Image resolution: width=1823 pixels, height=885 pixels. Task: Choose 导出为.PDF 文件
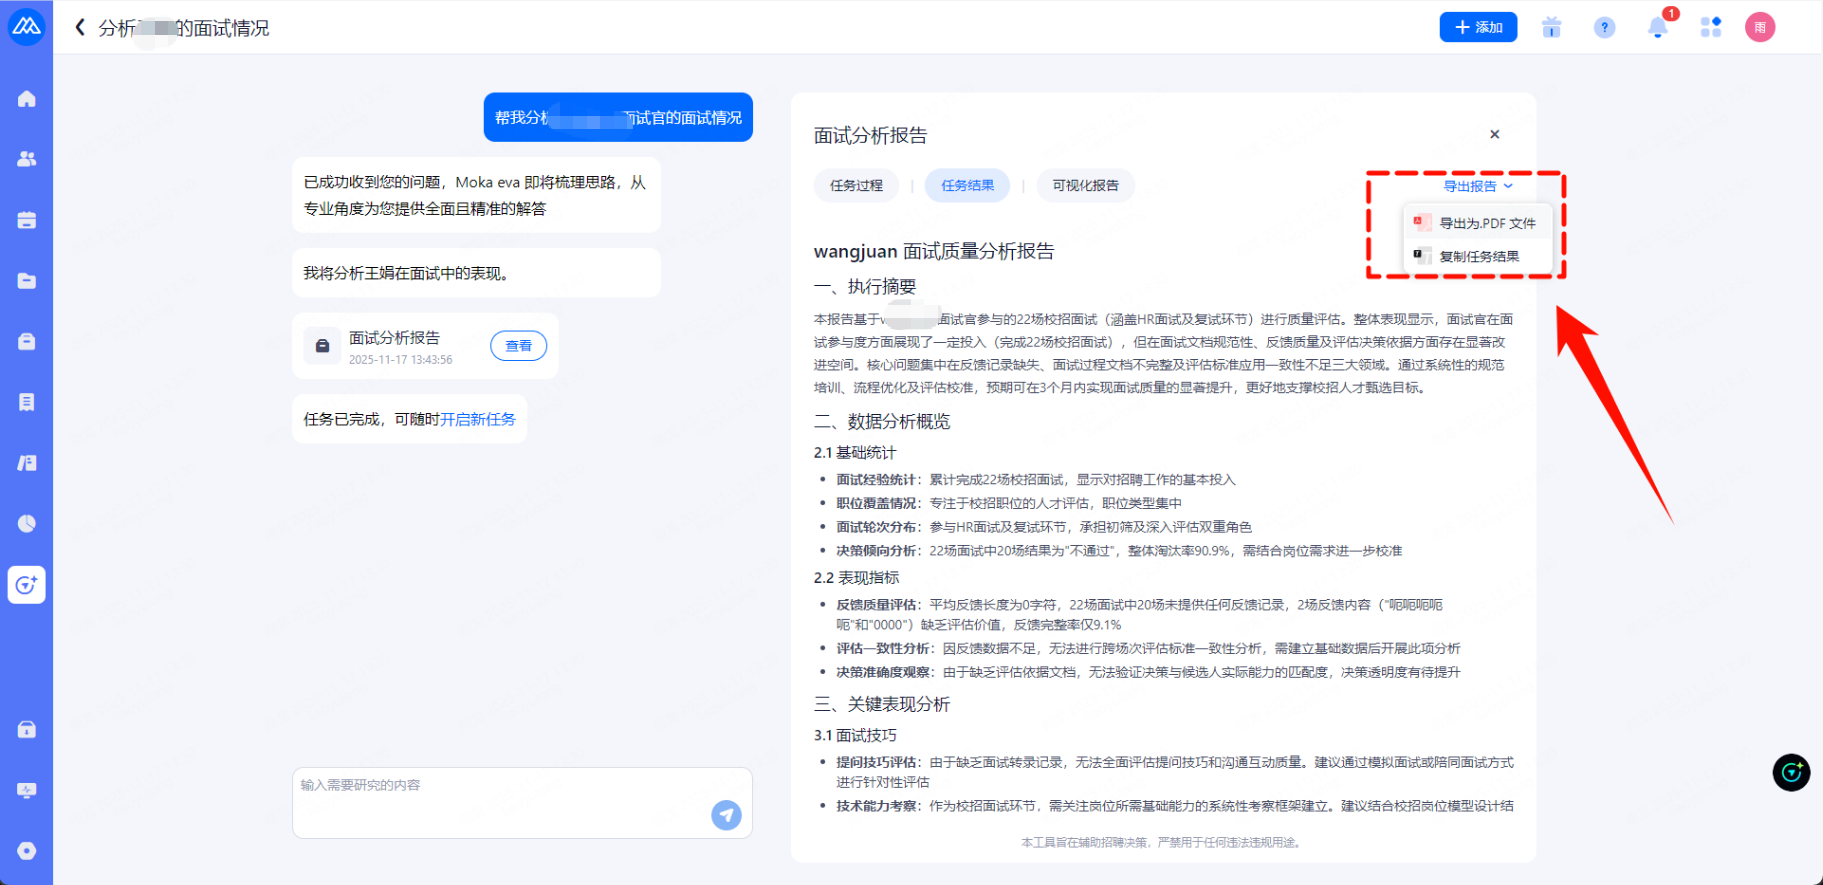pos(1477,223)
